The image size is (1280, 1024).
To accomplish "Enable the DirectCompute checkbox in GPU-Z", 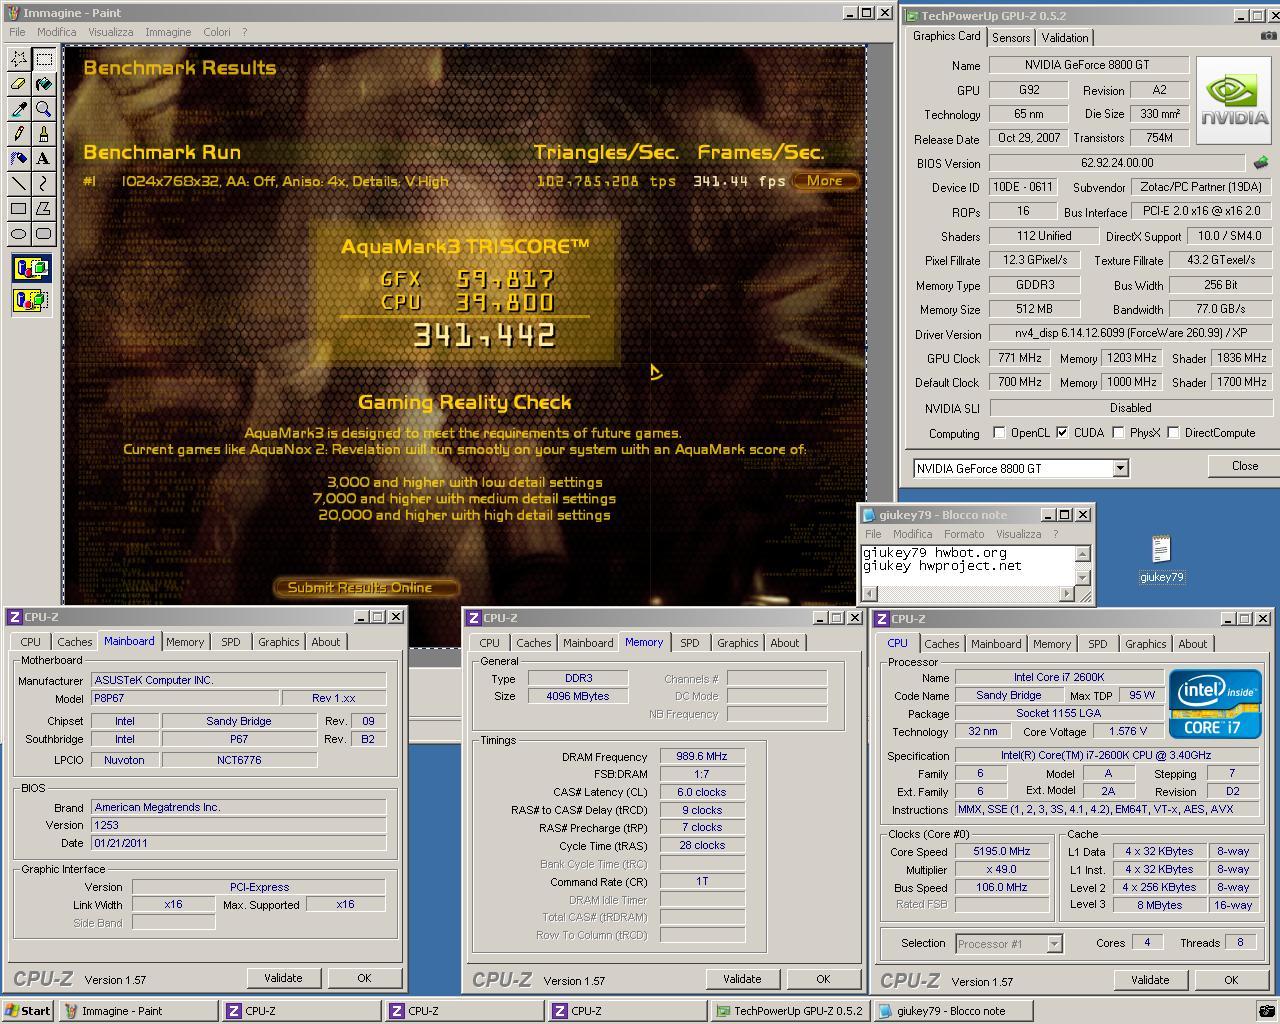I will pos(1173,433).
